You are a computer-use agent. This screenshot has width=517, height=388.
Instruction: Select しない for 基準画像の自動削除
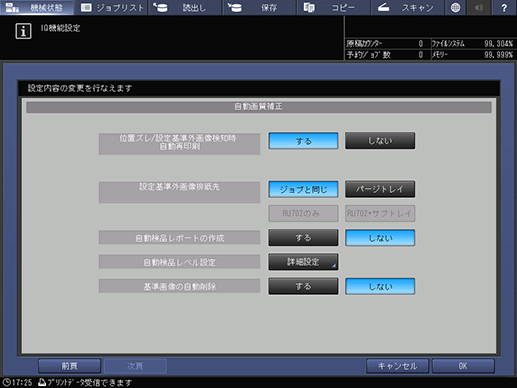tap(380, 286)
